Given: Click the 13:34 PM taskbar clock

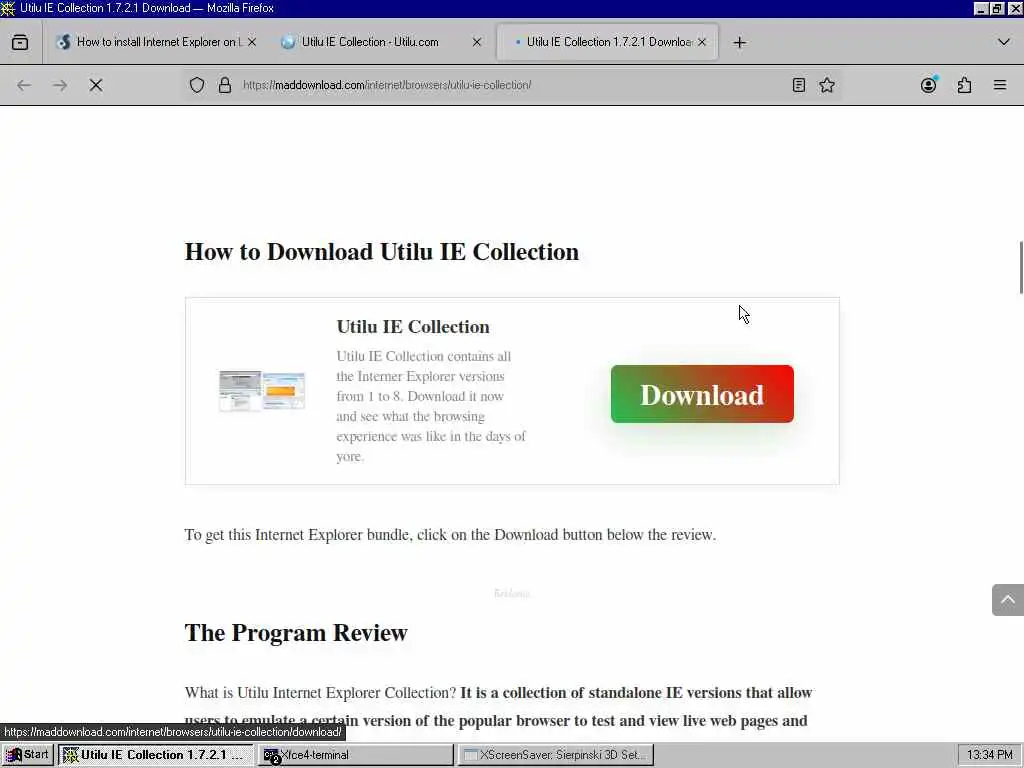Looking at the screenshot, I should coord(989,755).
